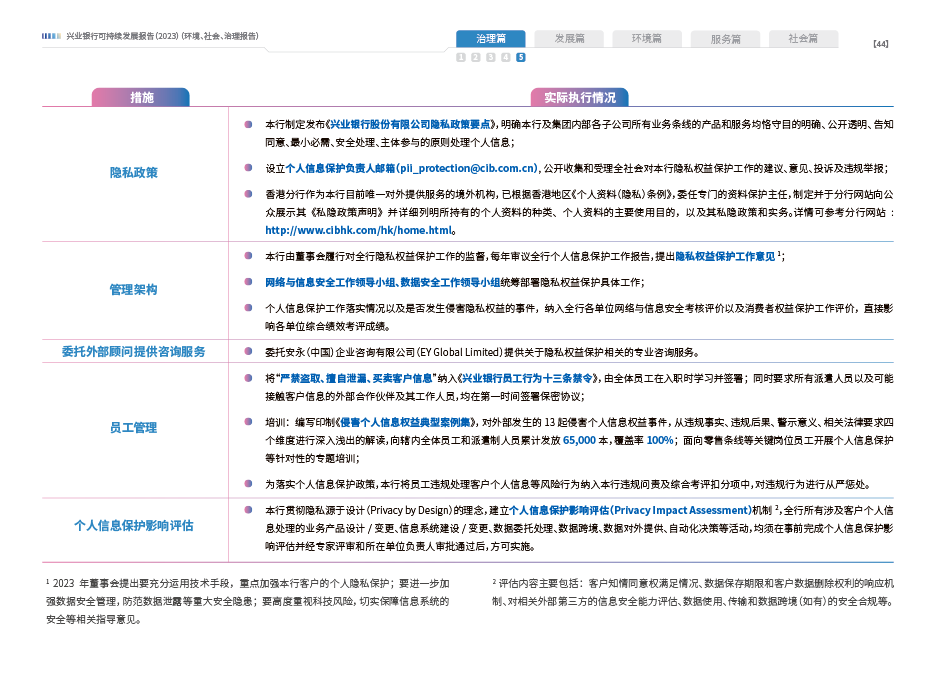Image resolution: width=936 pixels, height=681 pixels.
Task: Open section page 4 indicator
Action: [506, 57]
